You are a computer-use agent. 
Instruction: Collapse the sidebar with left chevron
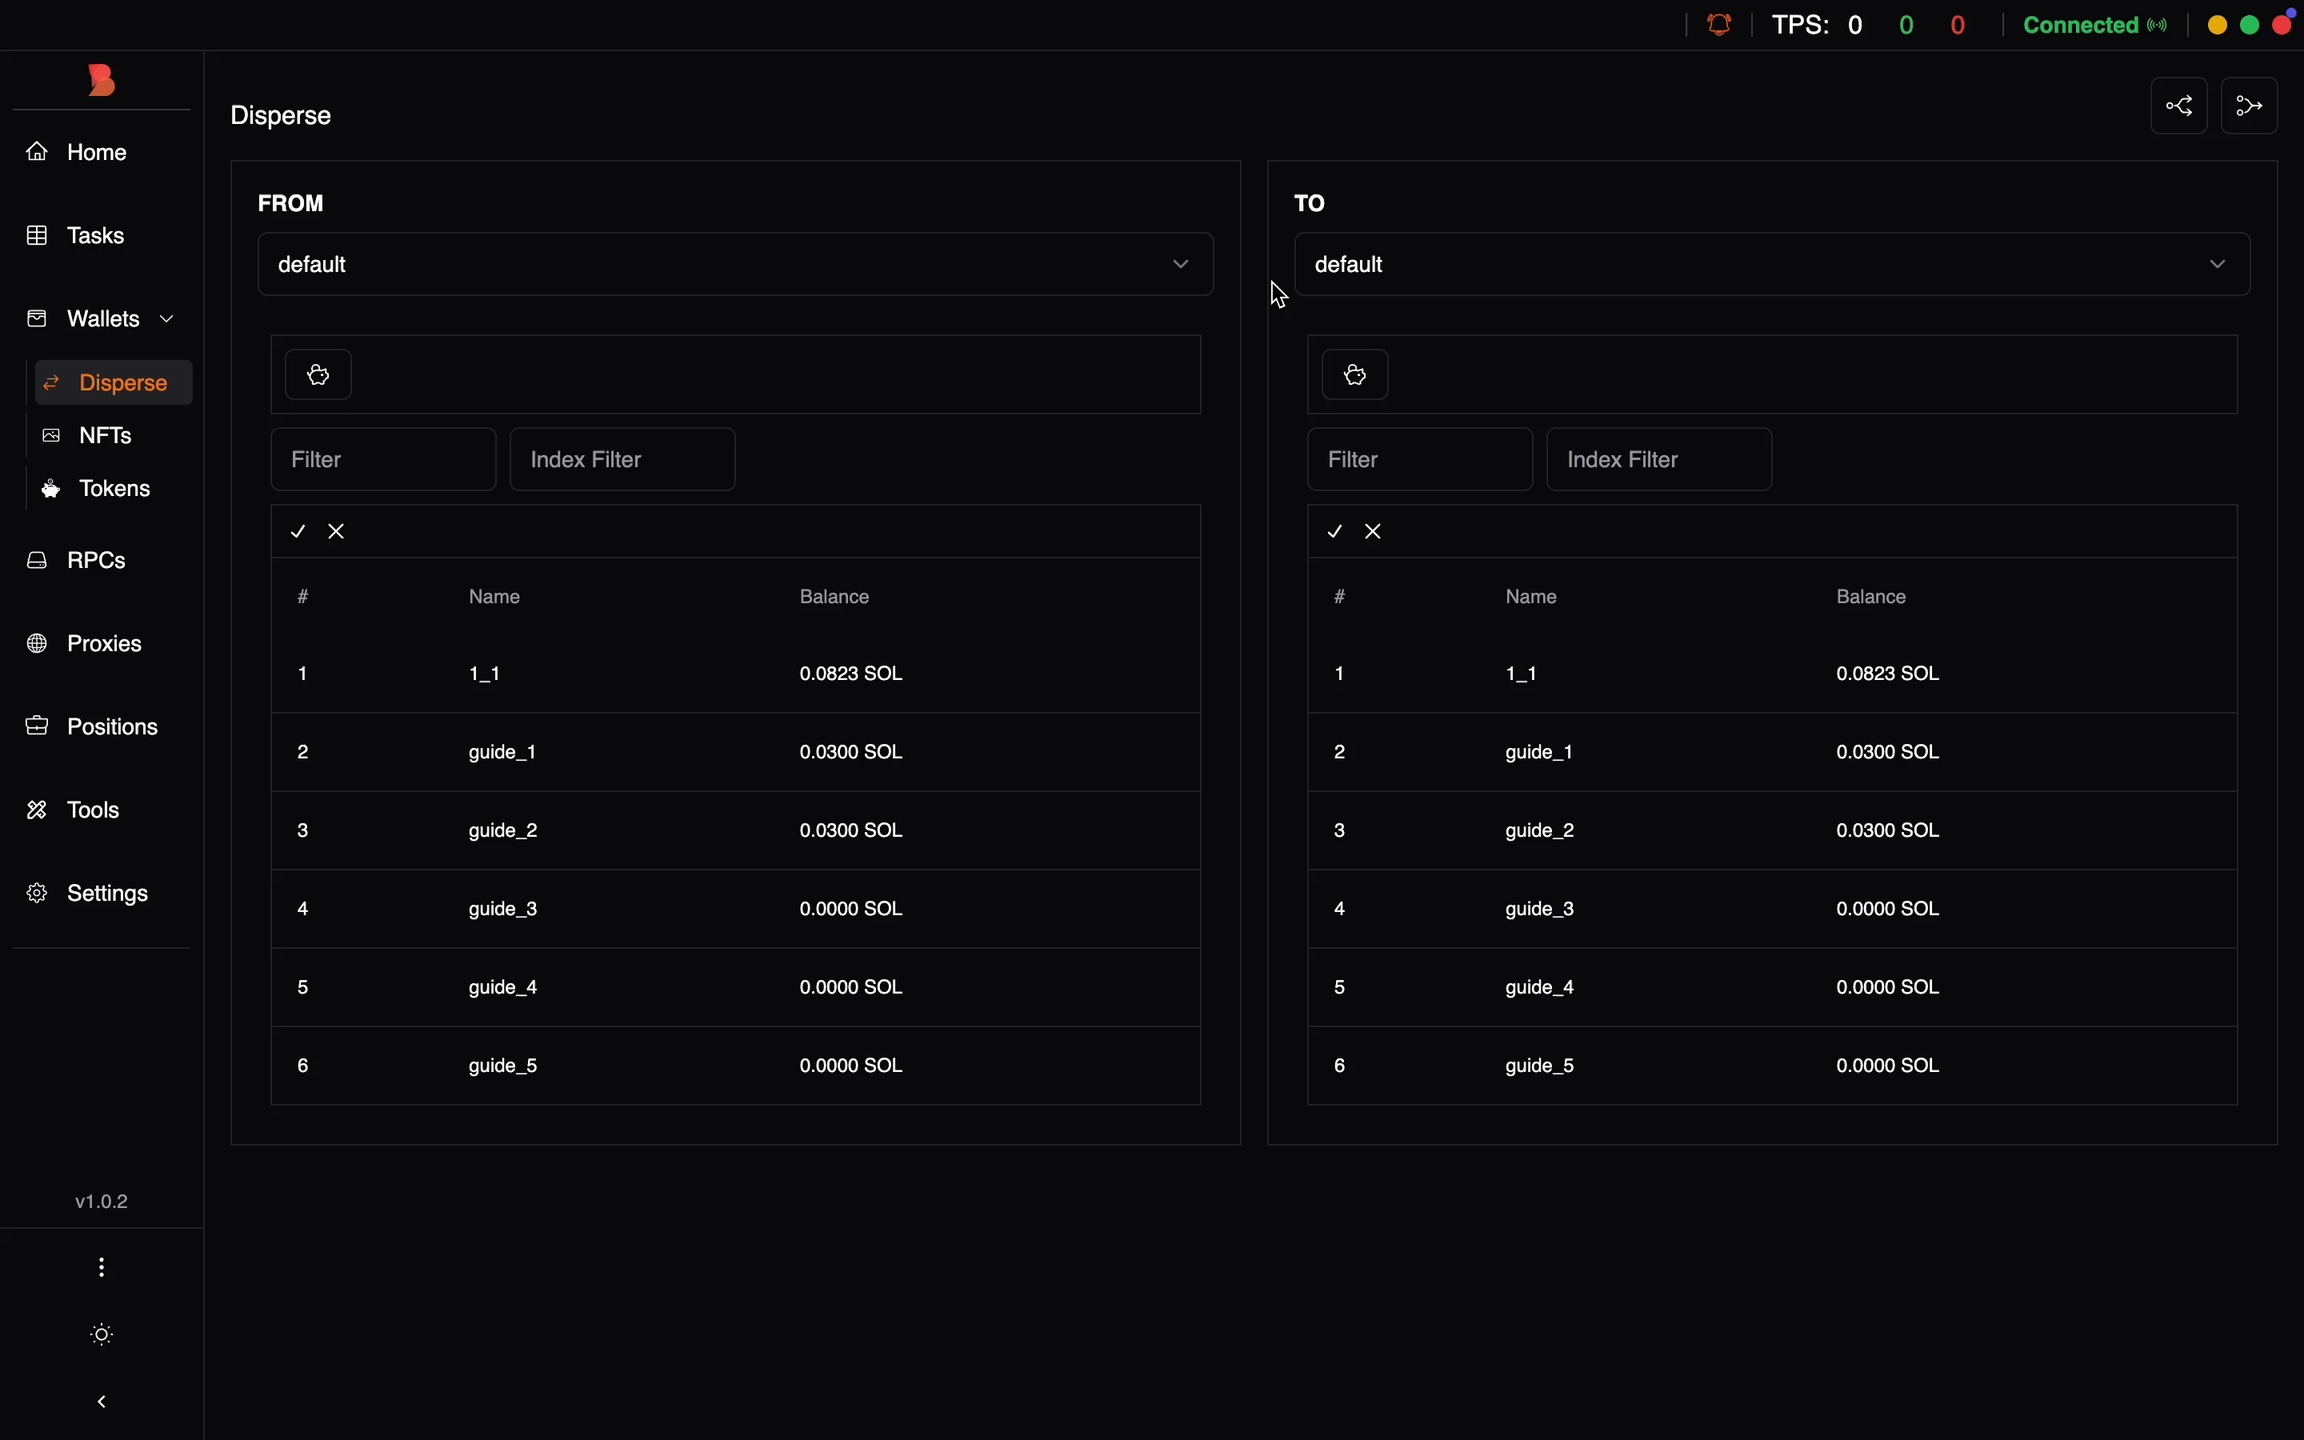point(101,1402)
